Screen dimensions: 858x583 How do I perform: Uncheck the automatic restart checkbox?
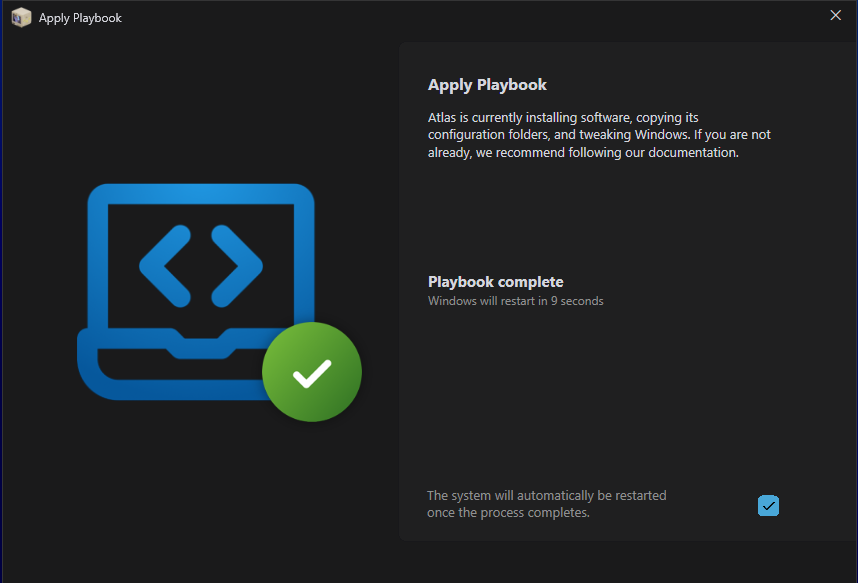768,505
